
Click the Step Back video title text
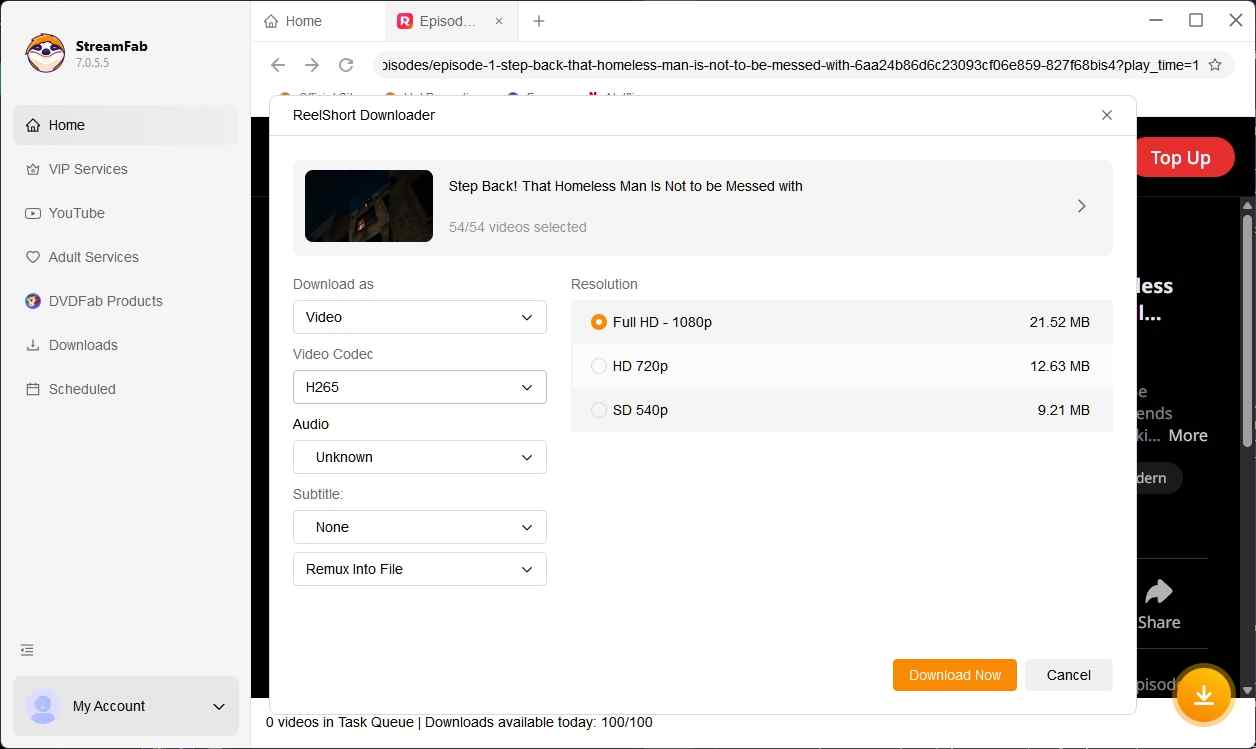pos(626,186)
